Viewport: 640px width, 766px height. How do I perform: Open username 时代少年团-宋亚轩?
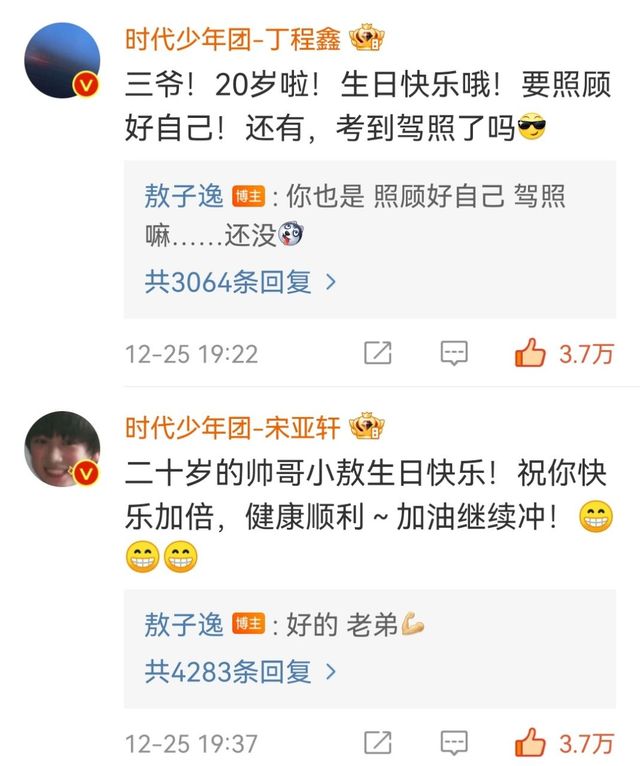click(233, 427)
